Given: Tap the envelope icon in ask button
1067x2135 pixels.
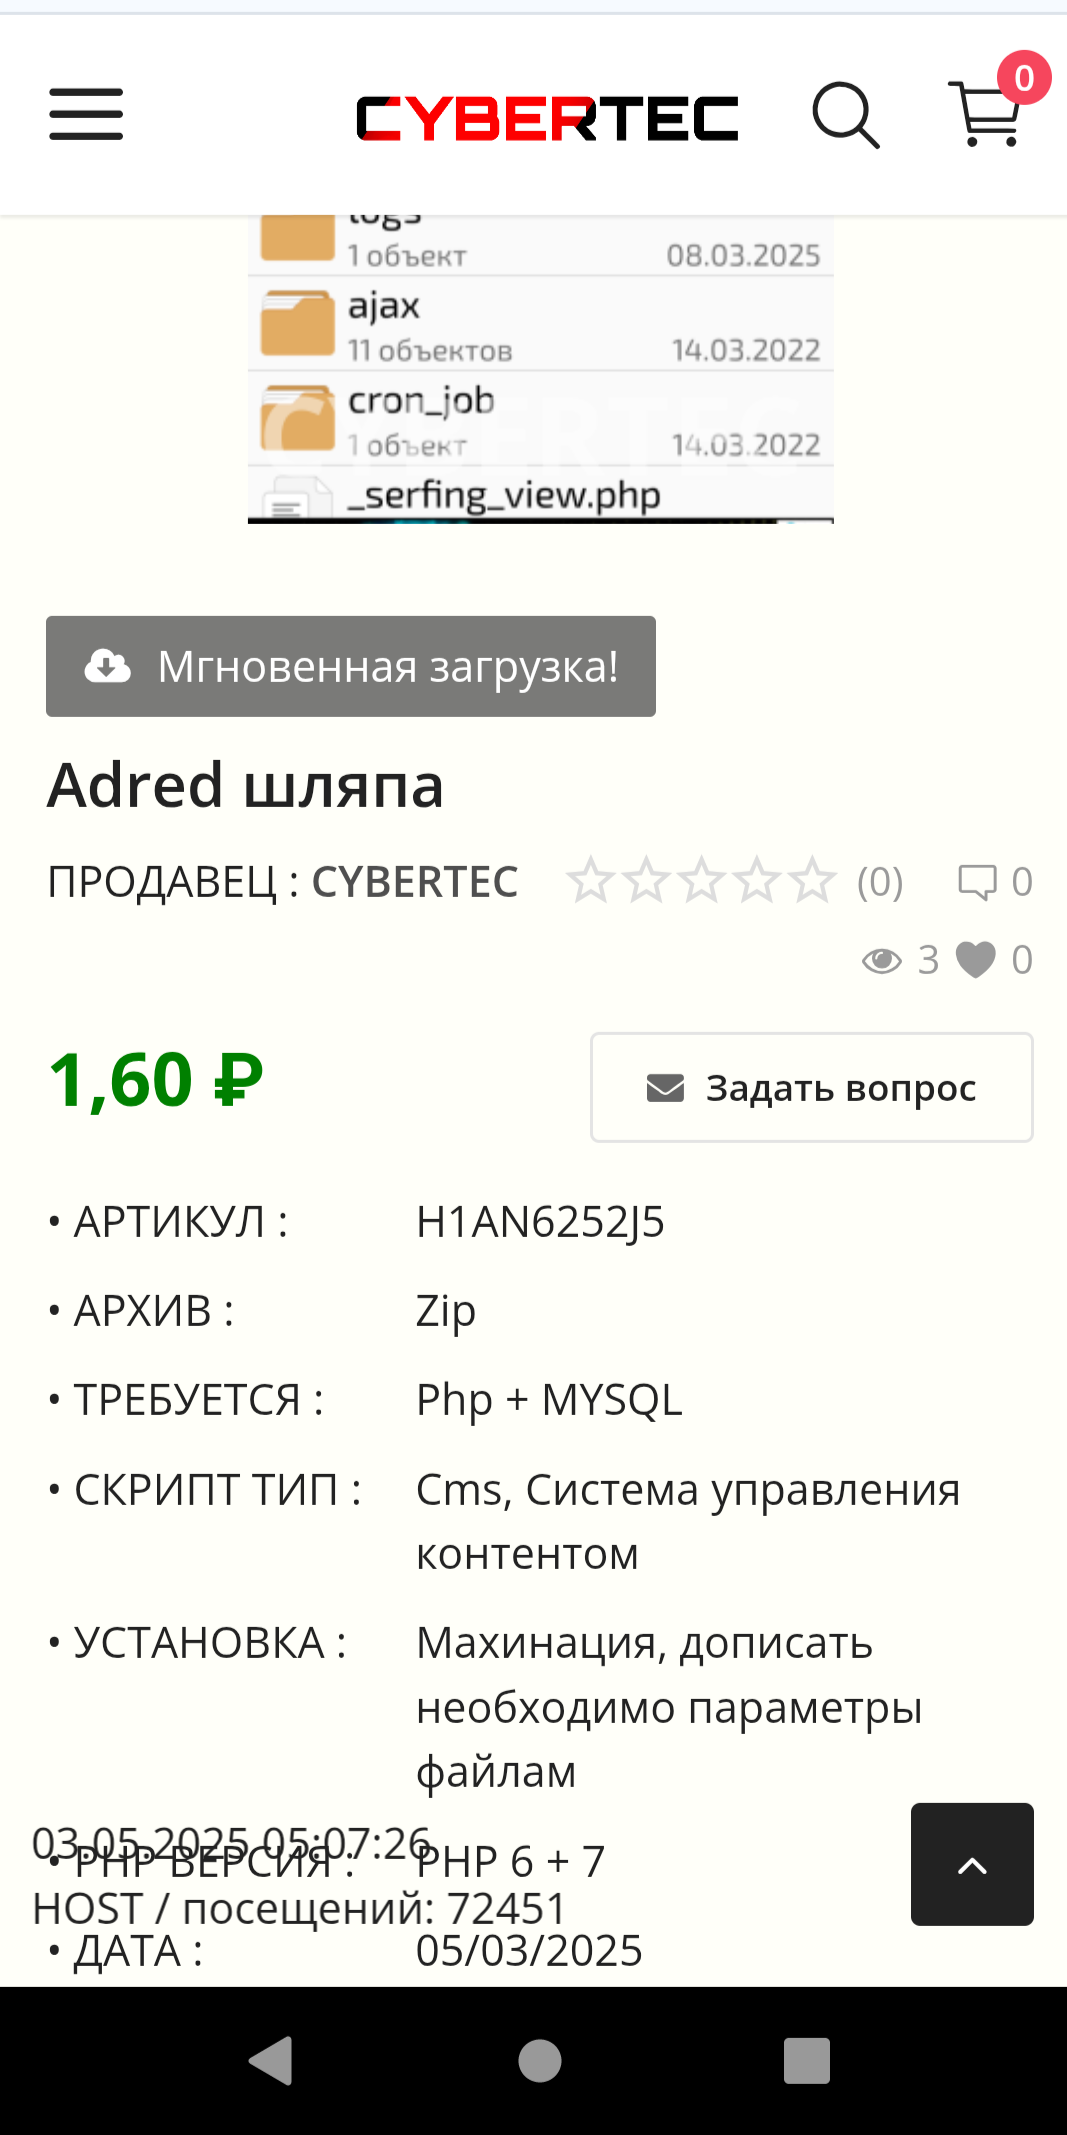Looking at the screenshot, I should [x=665, y=1088].
